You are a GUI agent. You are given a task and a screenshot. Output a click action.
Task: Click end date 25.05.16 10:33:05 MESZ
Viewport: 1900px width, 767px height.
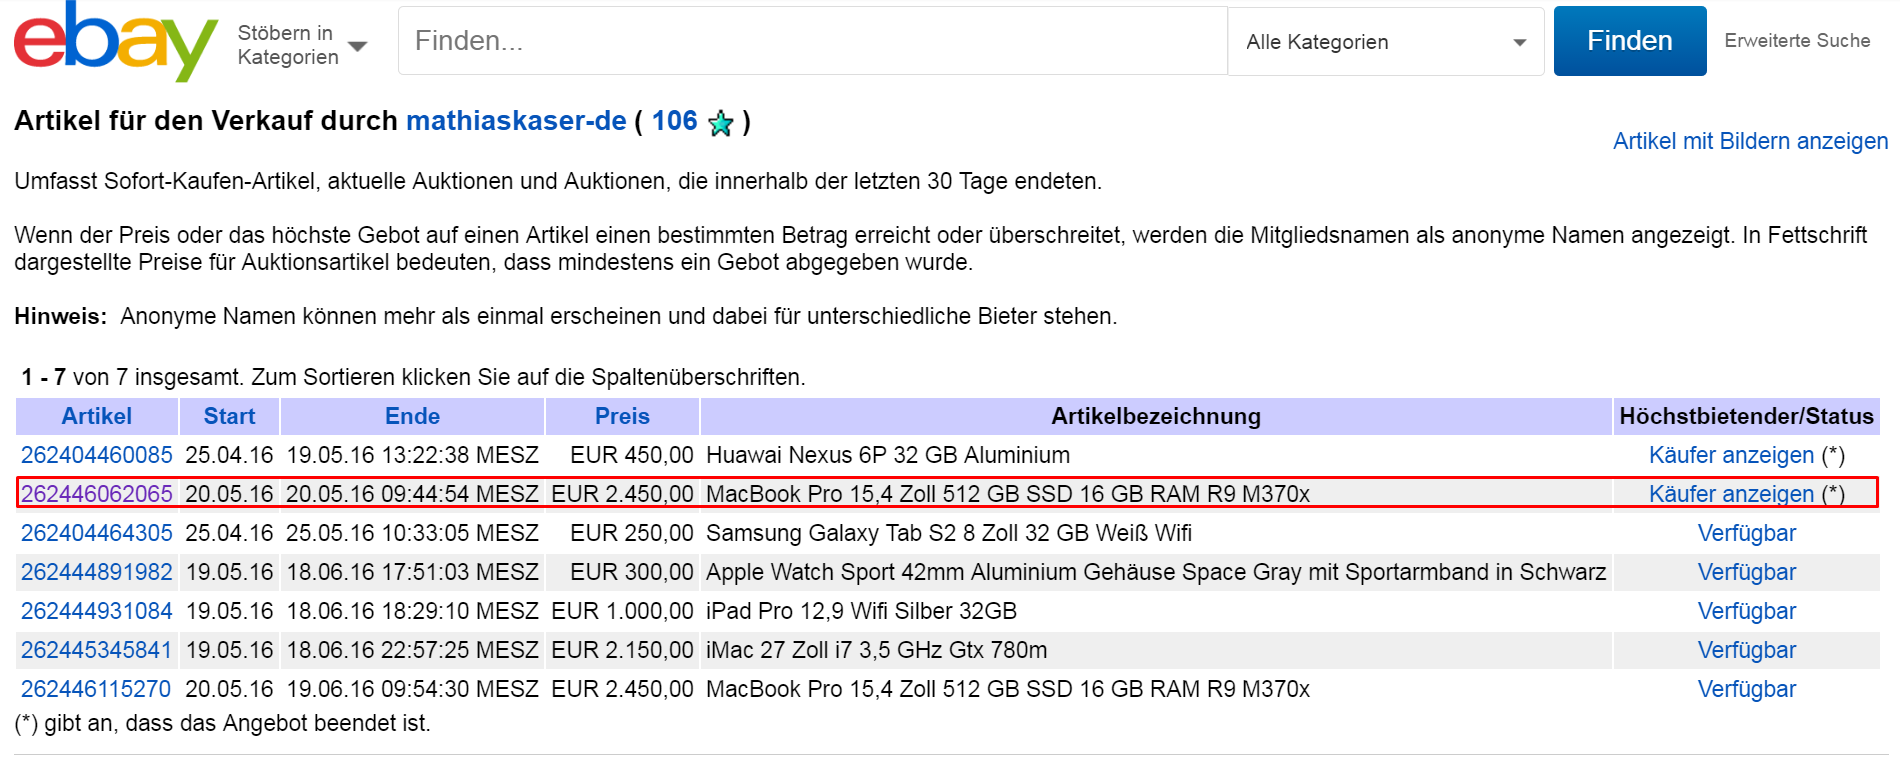coord(412,533)
